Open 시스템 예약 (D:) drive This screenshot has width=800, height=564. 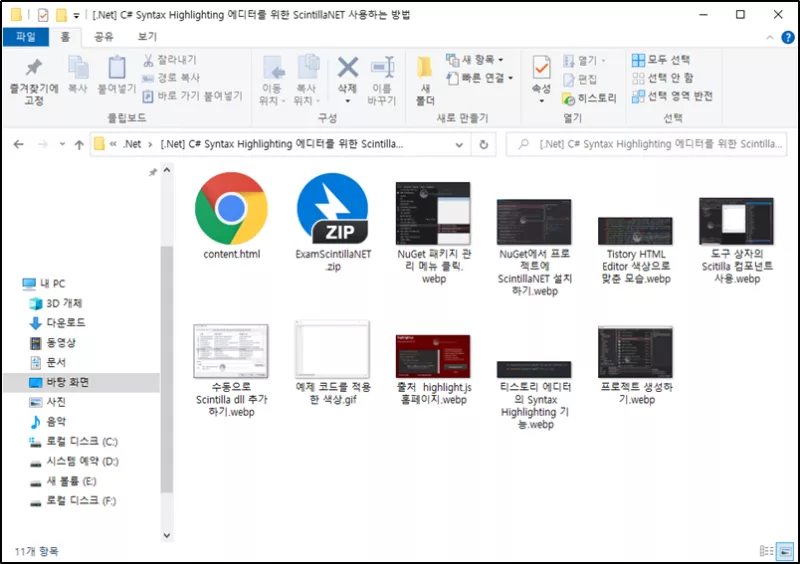tap(74, 461)
